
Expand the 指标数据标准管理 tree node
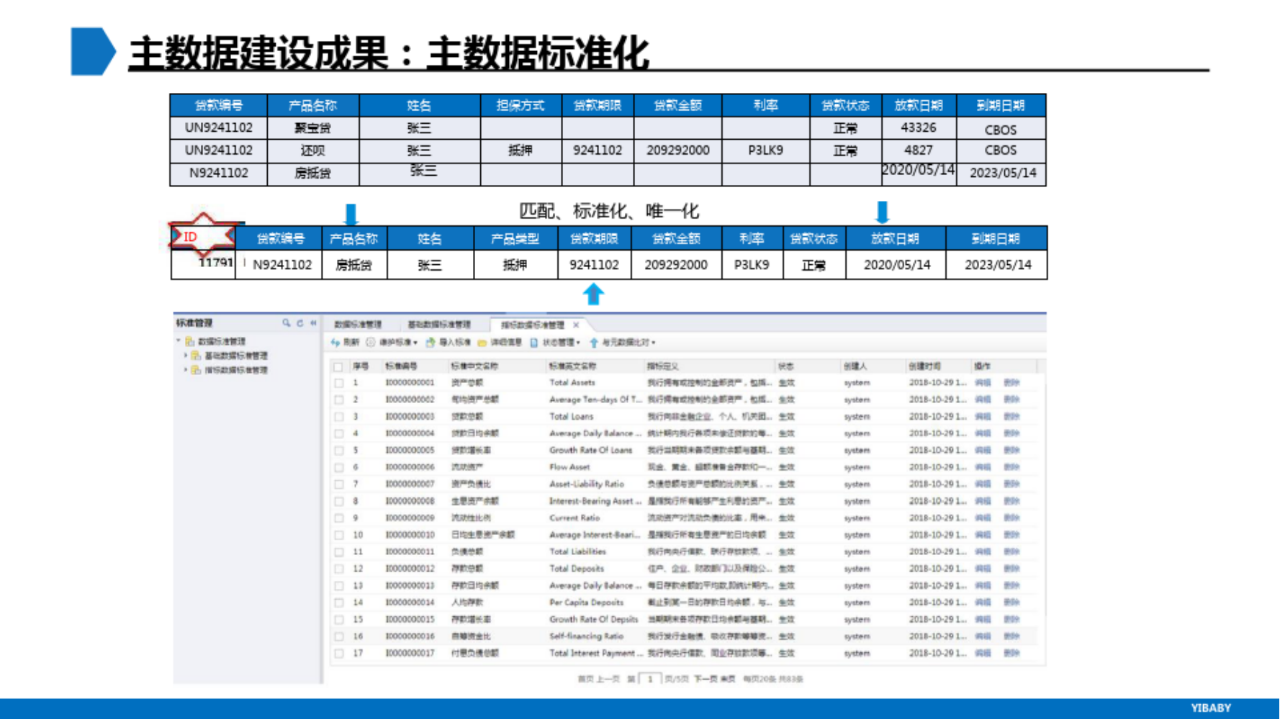pyautogui.click(x=186, y=370)
